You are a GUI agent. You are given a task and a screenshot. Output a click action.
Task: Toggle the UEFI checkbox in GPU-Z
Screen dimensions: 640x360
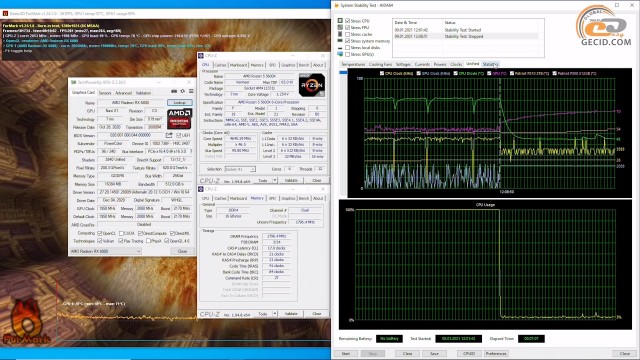point(178,135)
